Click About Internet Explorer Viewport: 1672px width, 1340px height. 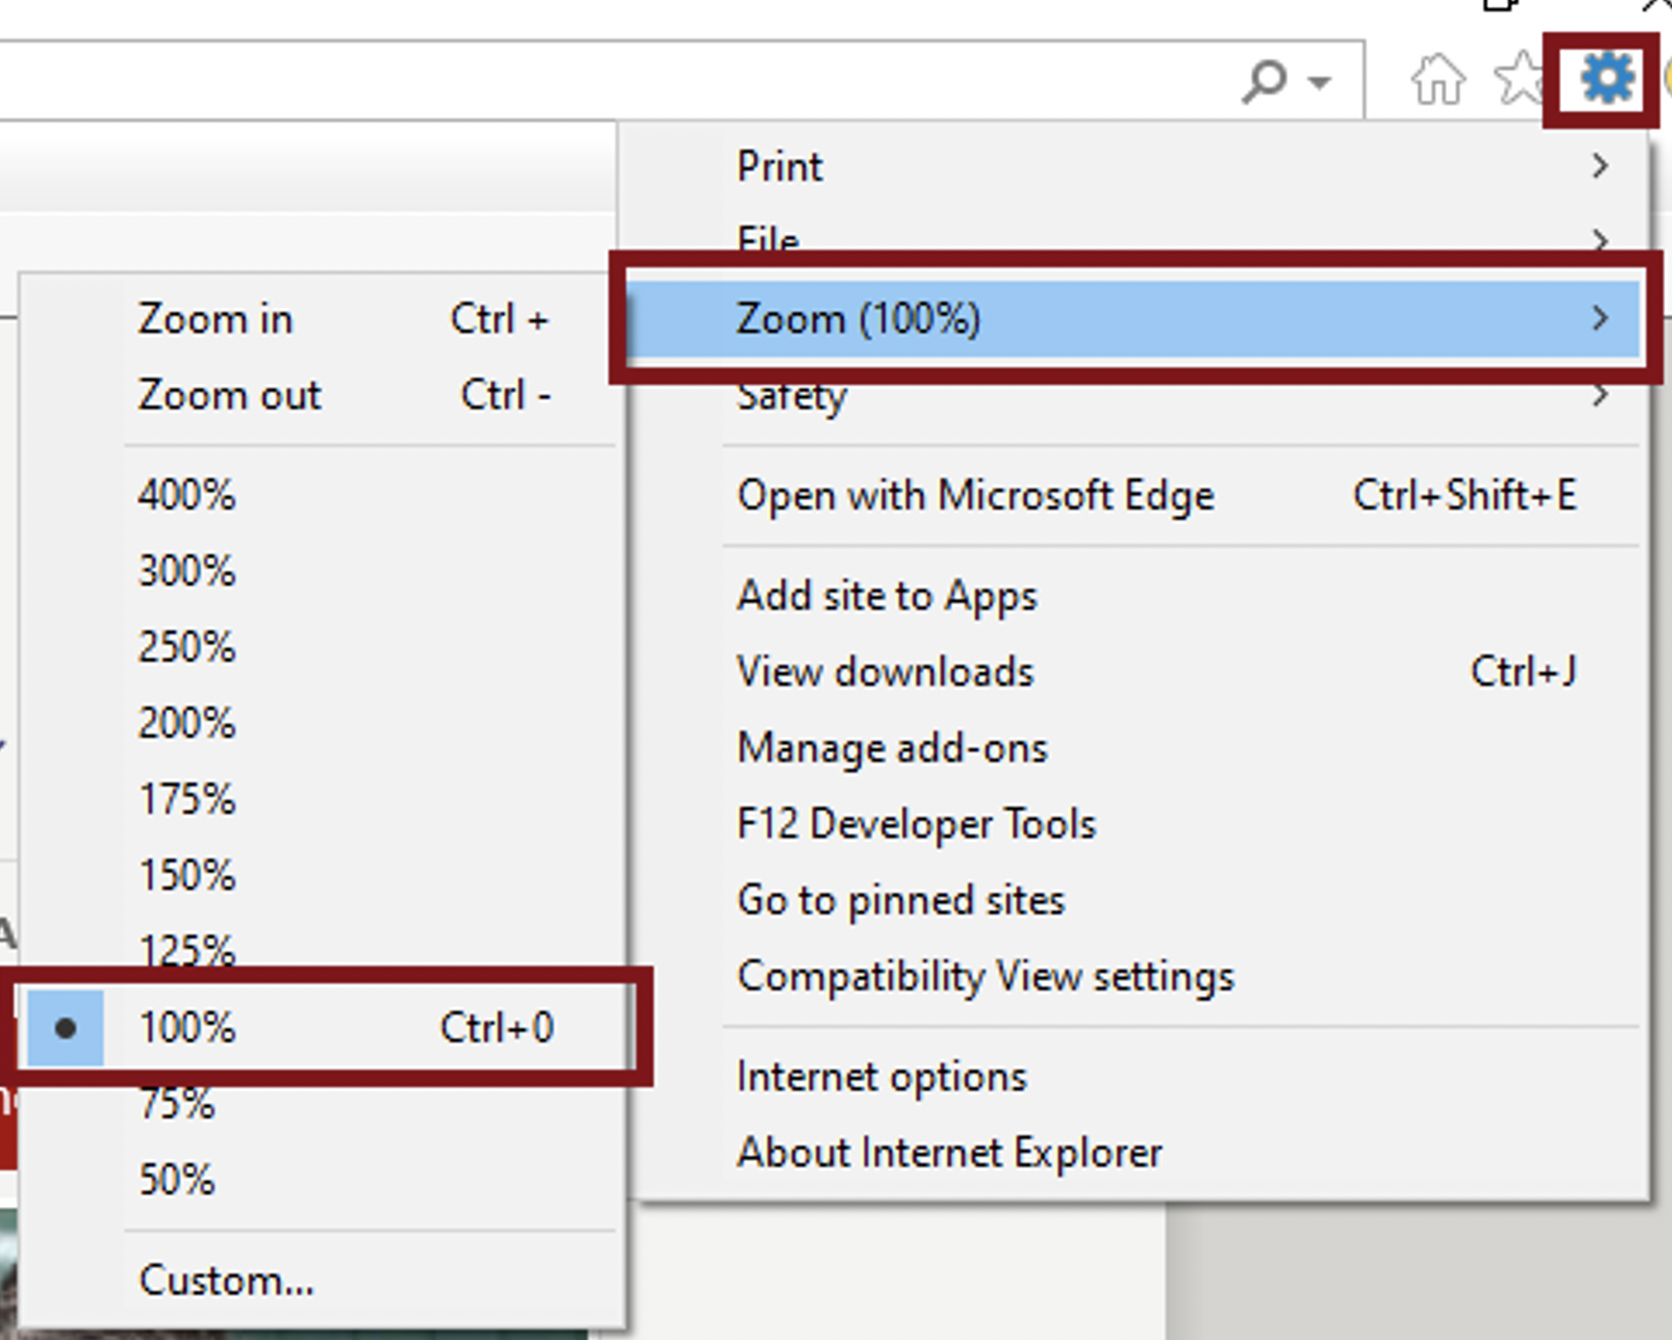click(948, 1151)
